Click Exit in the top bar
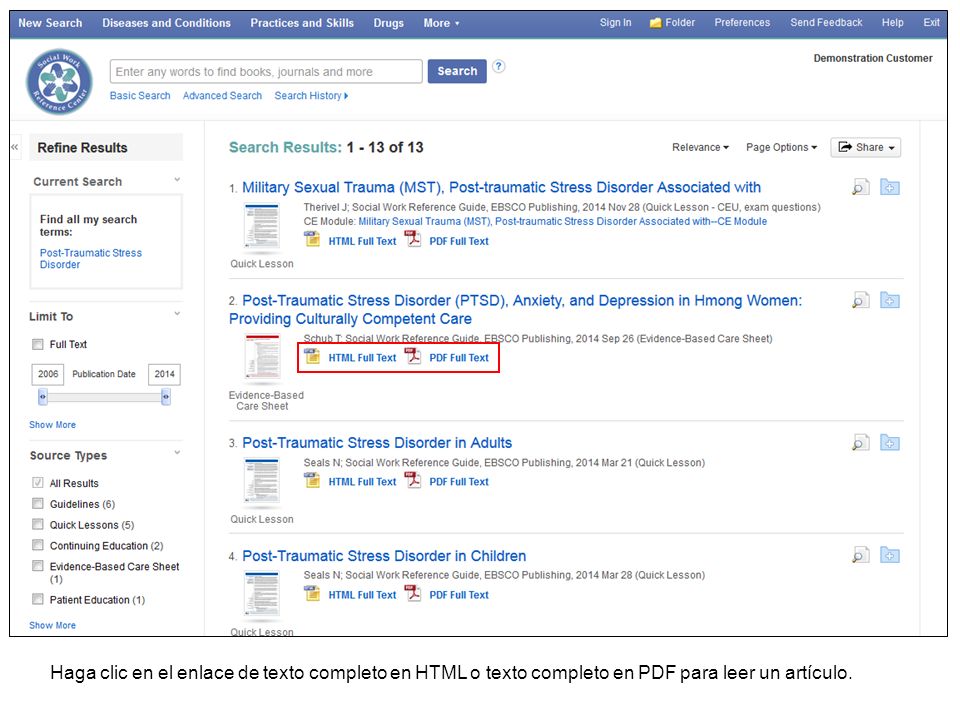960x720 pixels. pyautogui.click(x=931, y=23)
